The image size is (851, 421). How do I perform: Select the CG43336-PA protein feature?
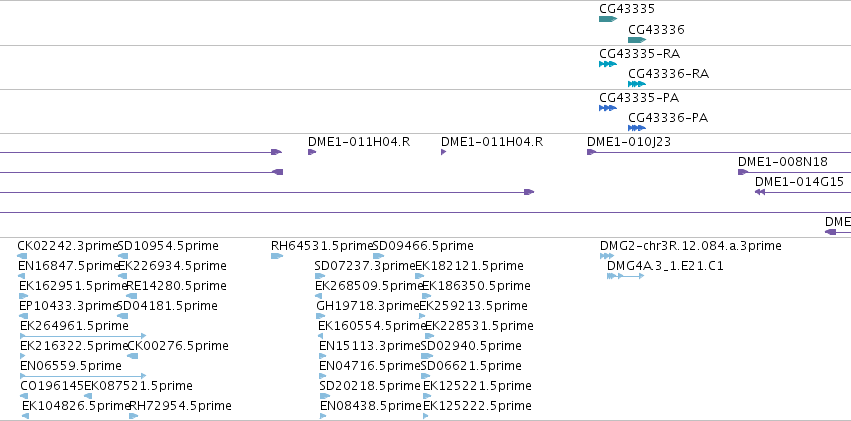(637, 128)
